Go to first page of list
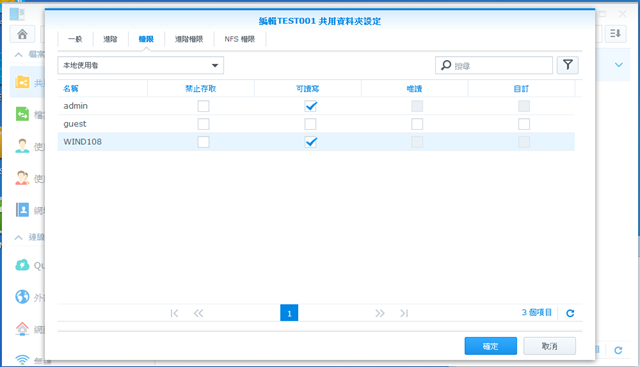The image size is (640, 367). click(174, 313)
